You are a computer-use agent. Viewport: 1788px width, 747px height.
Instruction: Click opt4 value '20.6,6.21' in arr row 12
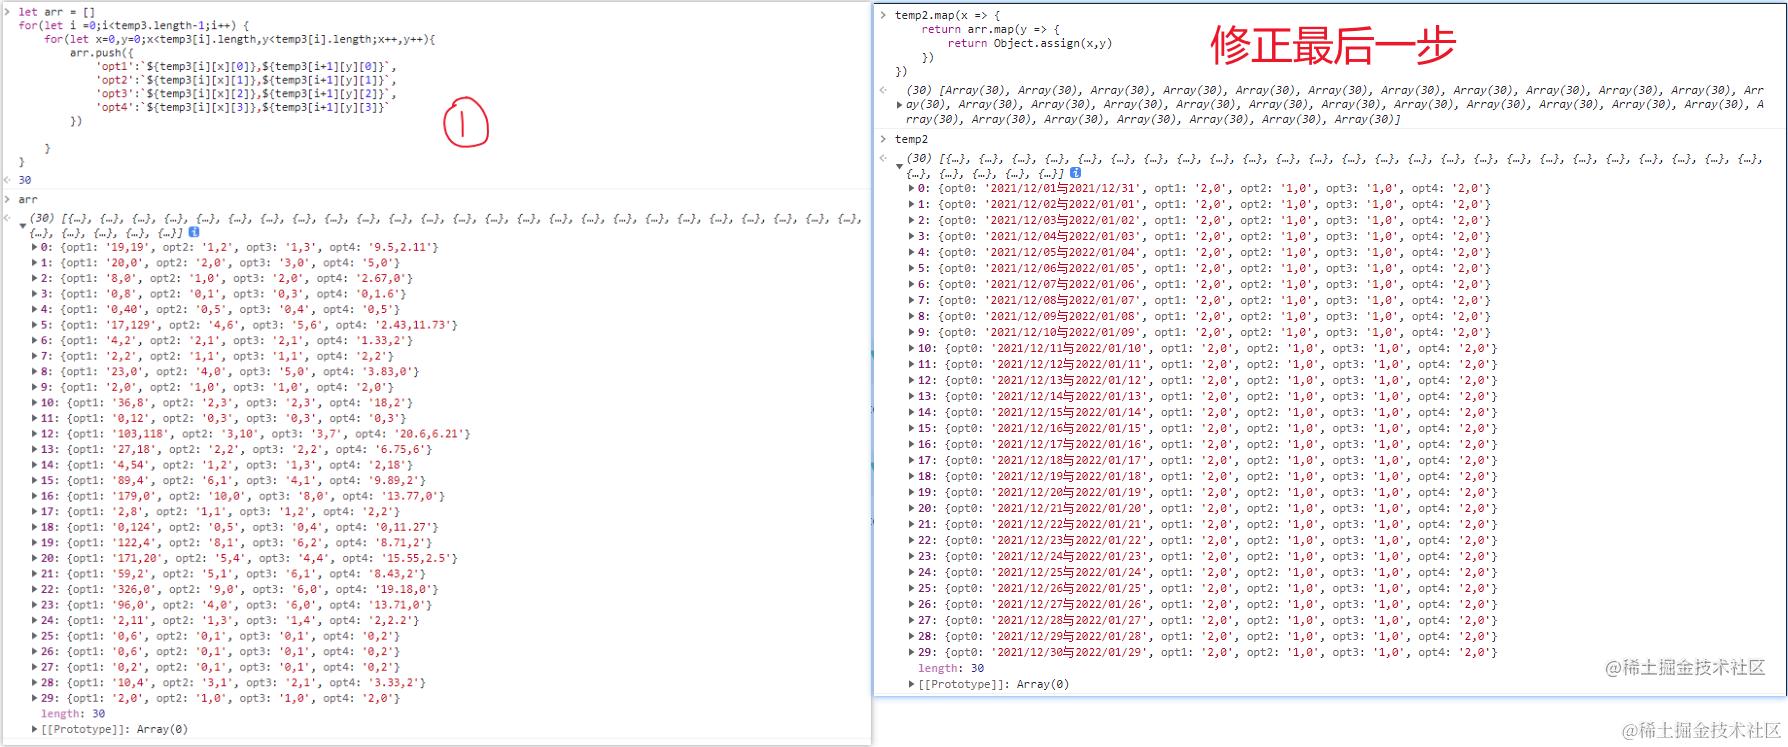pyautogui.click(x=426, y=434)
